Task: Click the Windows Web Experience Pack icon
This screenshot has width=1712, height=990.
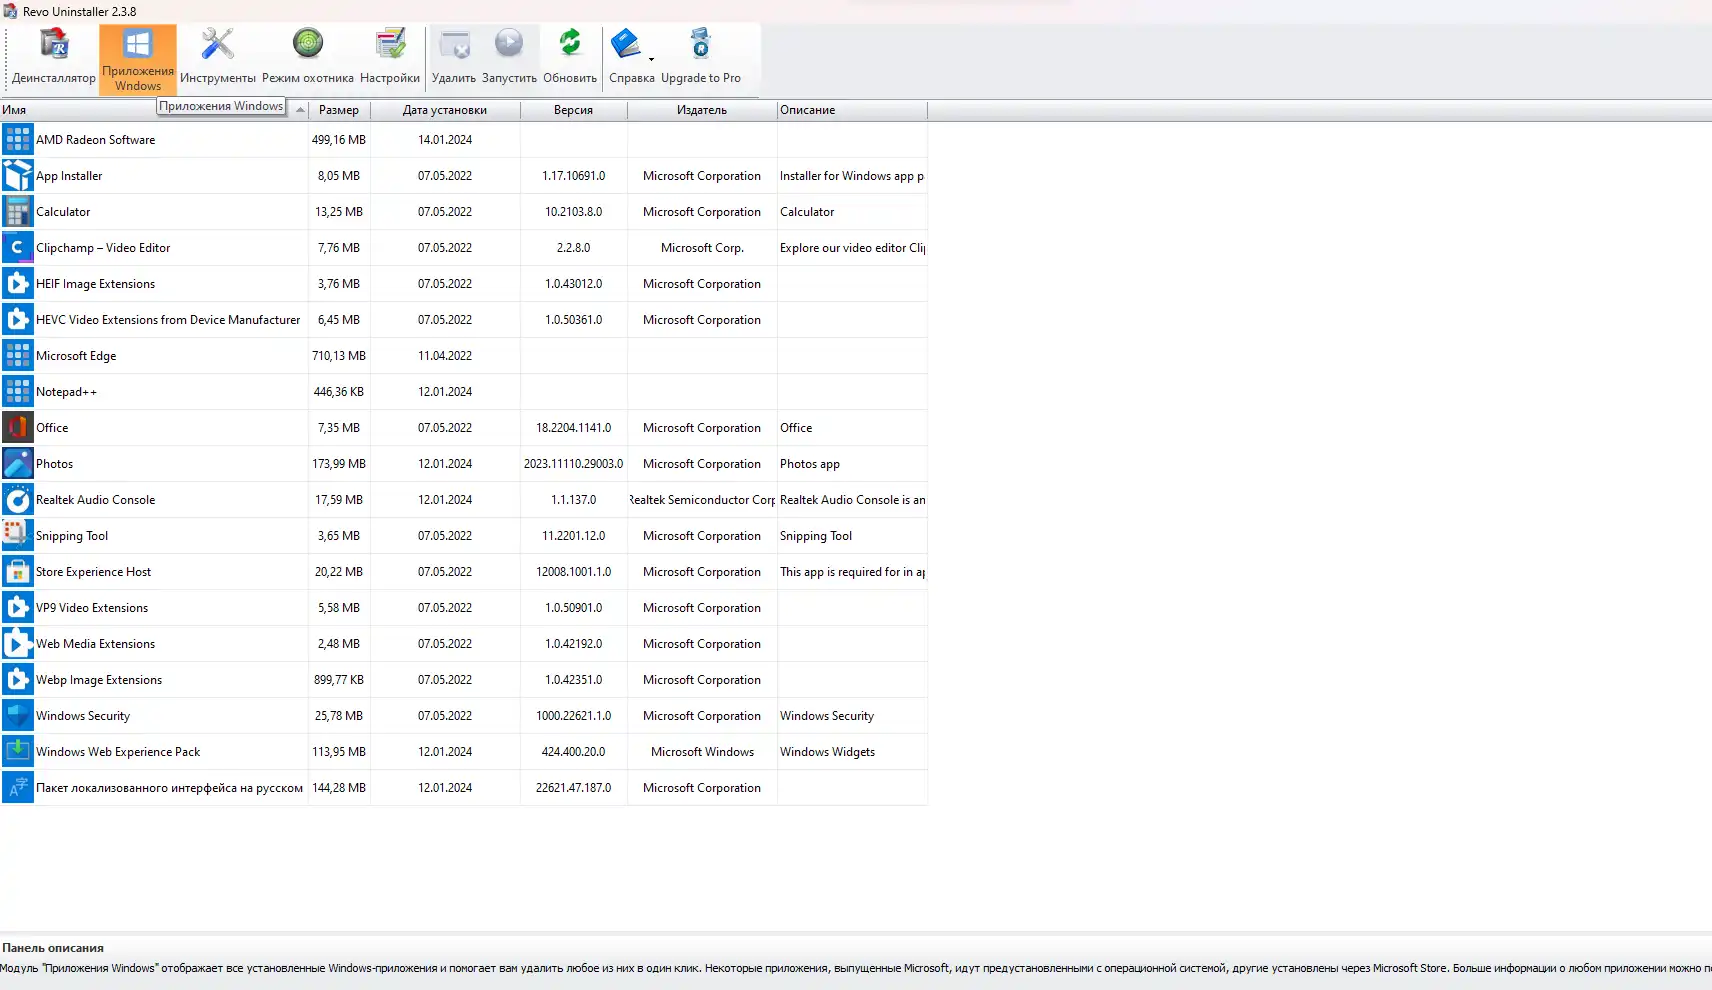Action: coord(18,752)
